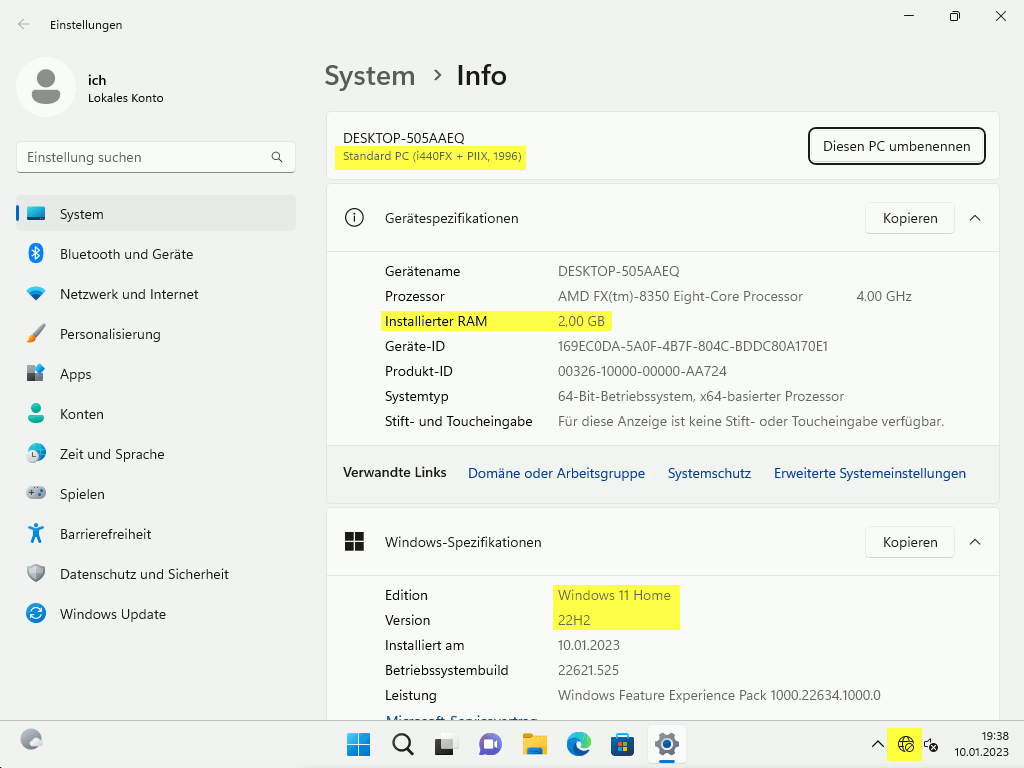Click the System breadcrumb in the header
Screen dimensions: 1024x768
coord(370,76)
